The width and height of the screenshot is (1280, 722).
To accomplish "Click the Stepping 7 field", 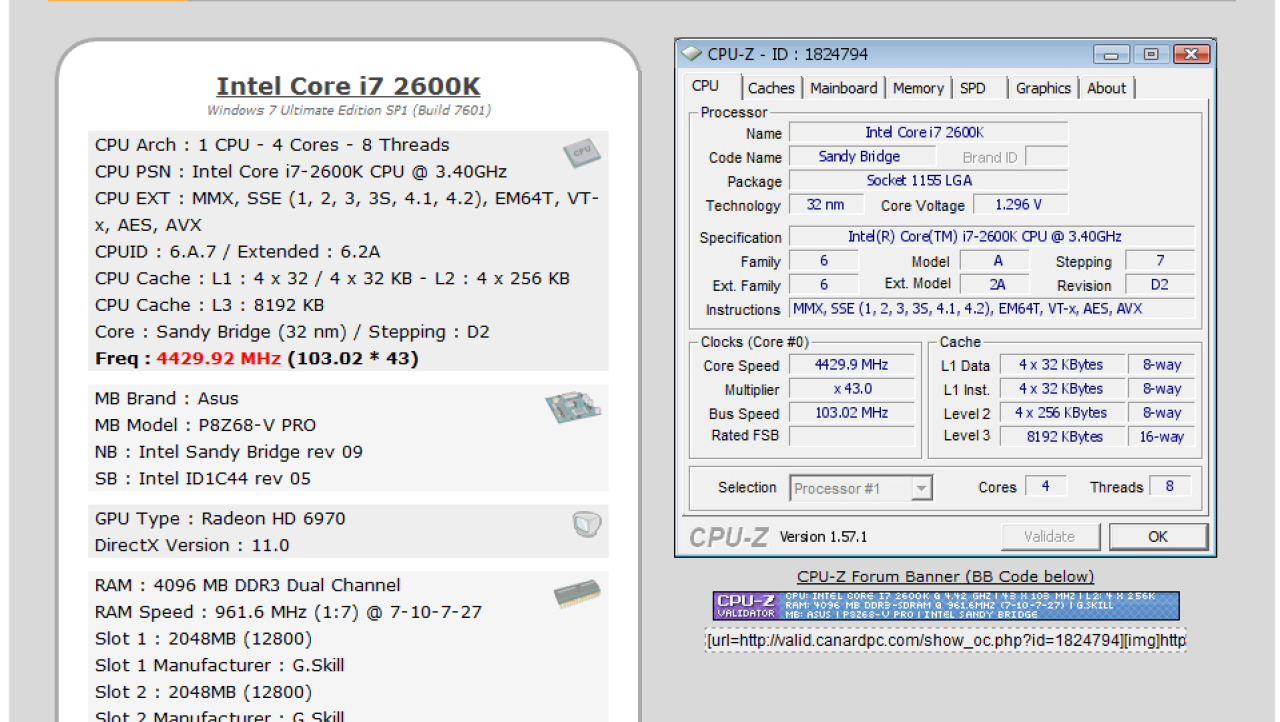I will click(x=1160, y=261).
